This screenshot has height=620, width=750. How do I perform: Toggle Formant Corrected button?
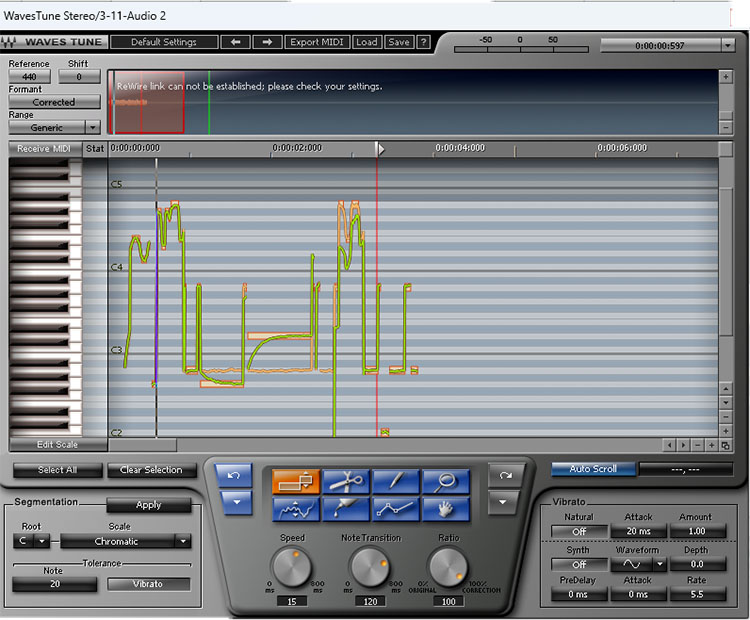point(55,102)
